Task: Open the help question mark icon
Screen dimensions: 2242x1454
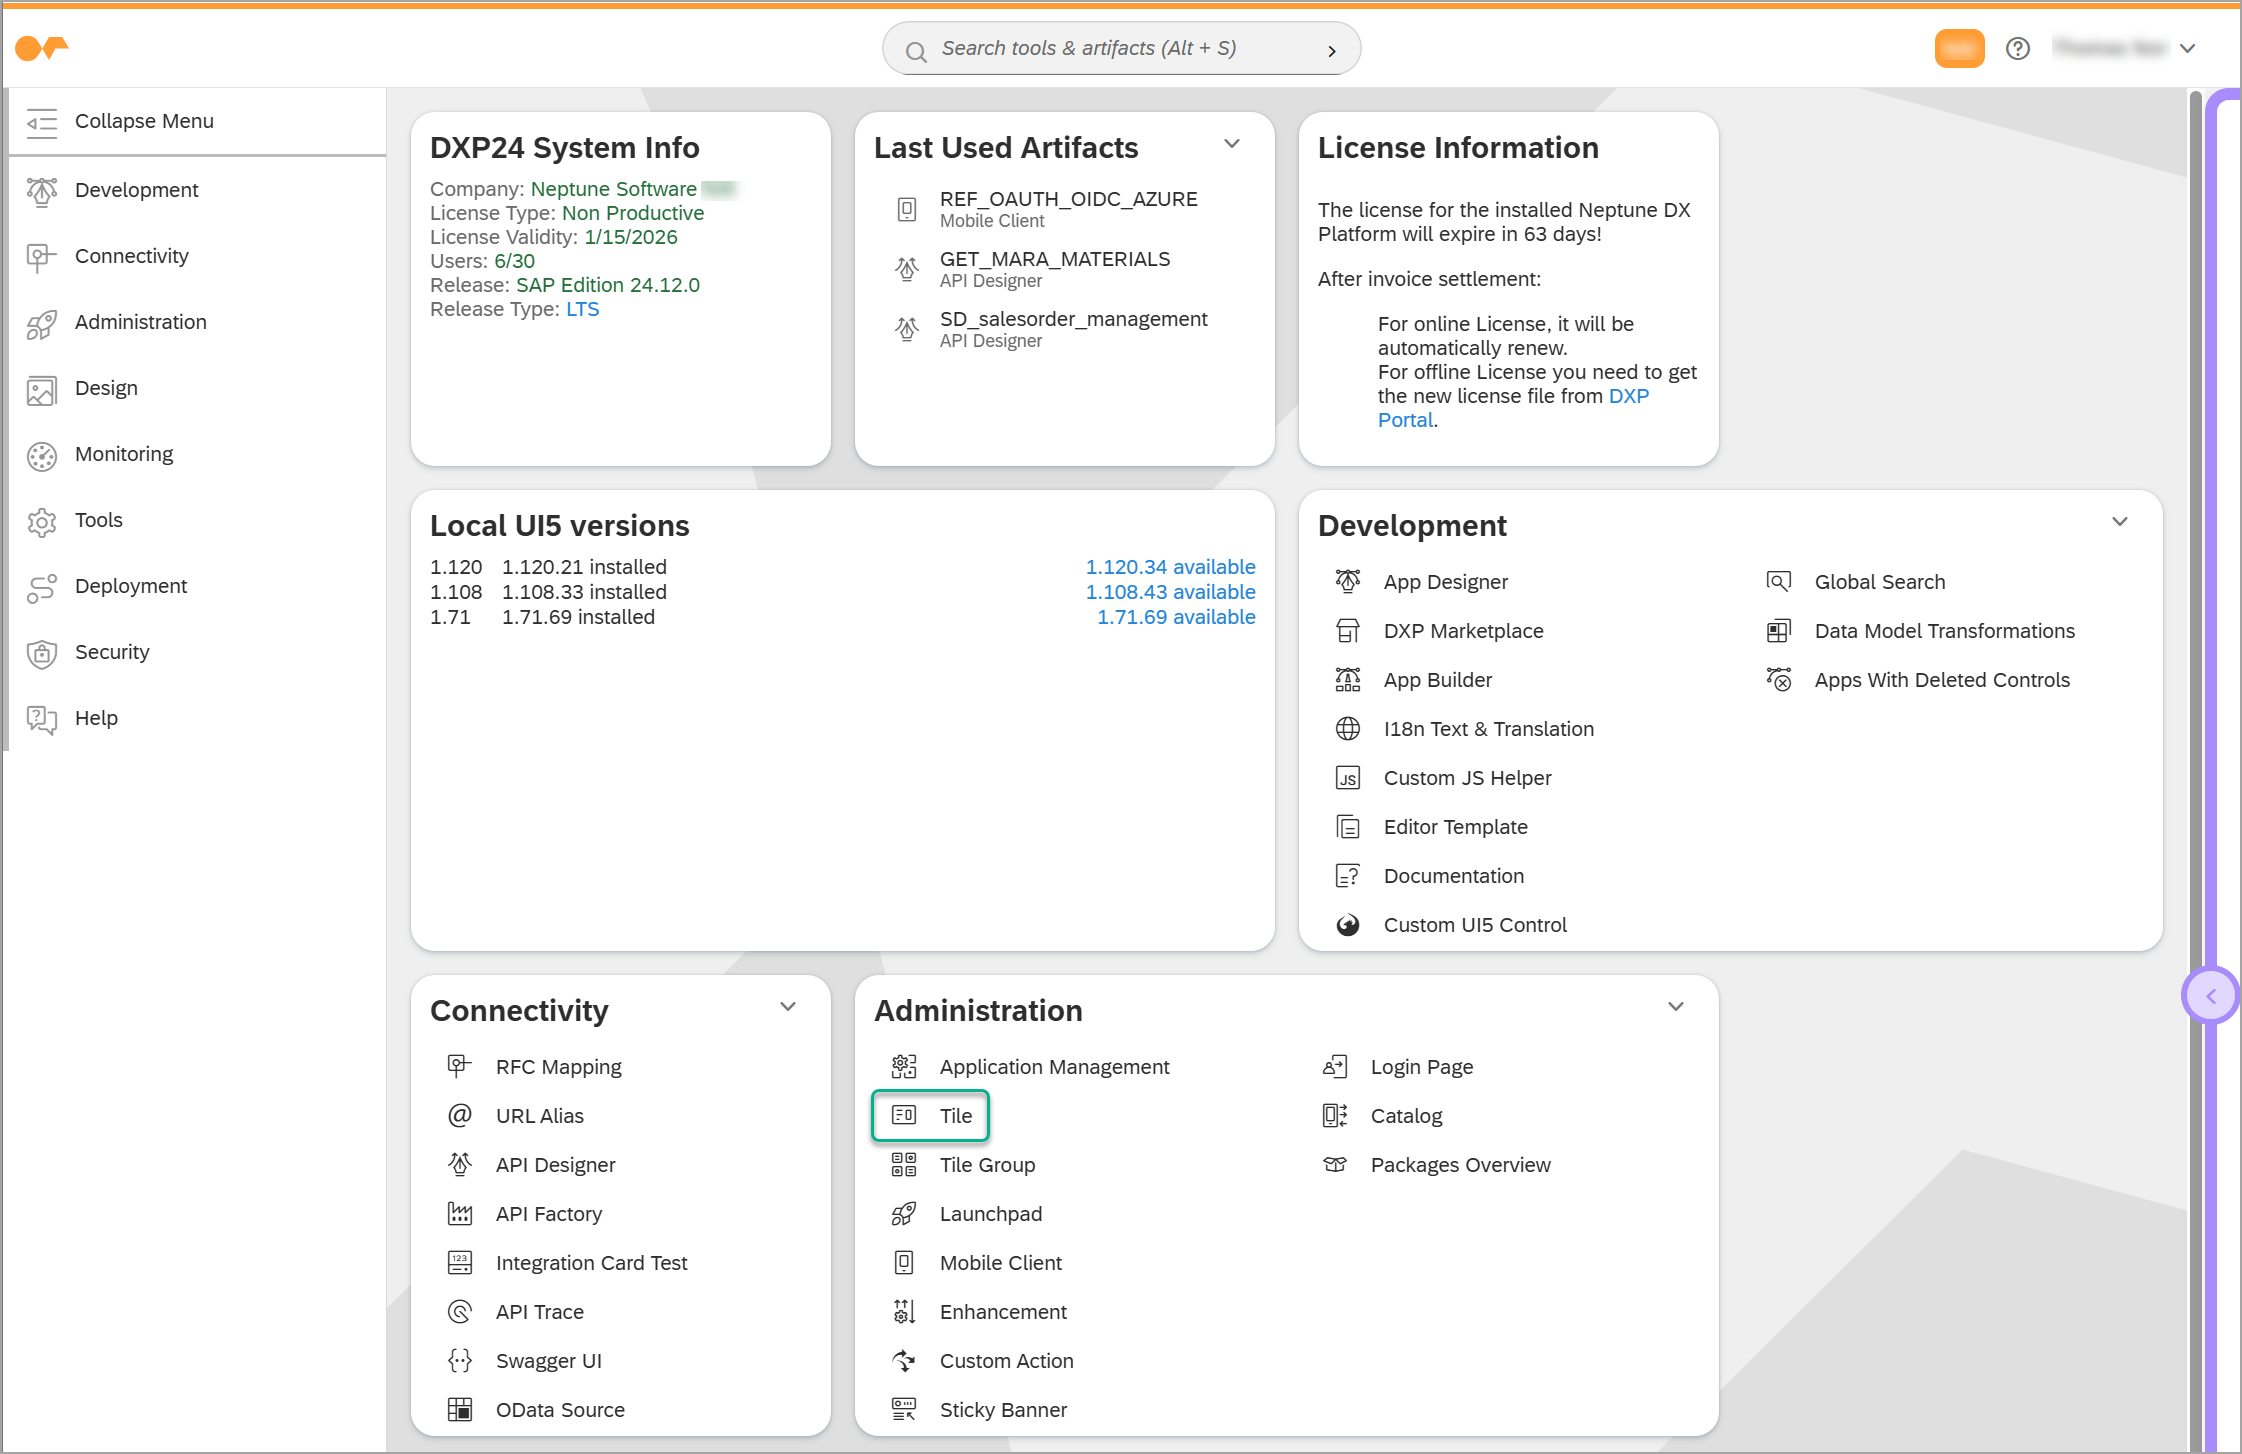Action: pyautogui.click(x=2017, y=48)
